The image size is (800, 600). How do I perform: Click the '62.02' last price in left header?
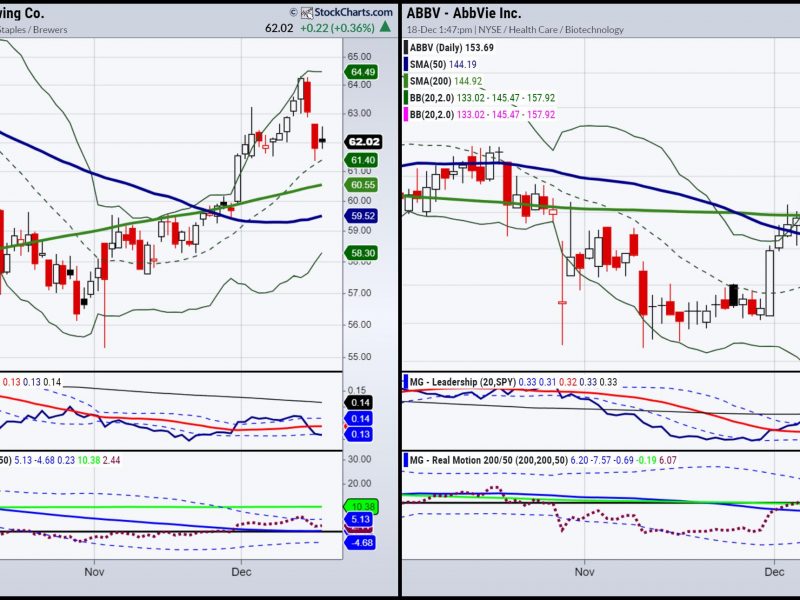(x=279, y=28)
